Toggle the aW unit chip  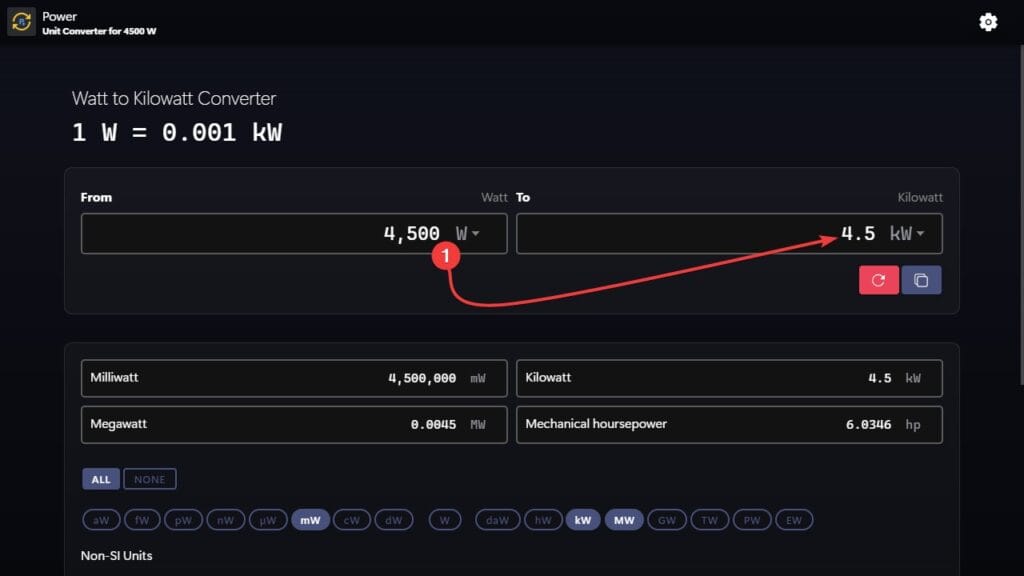[101, 520]
